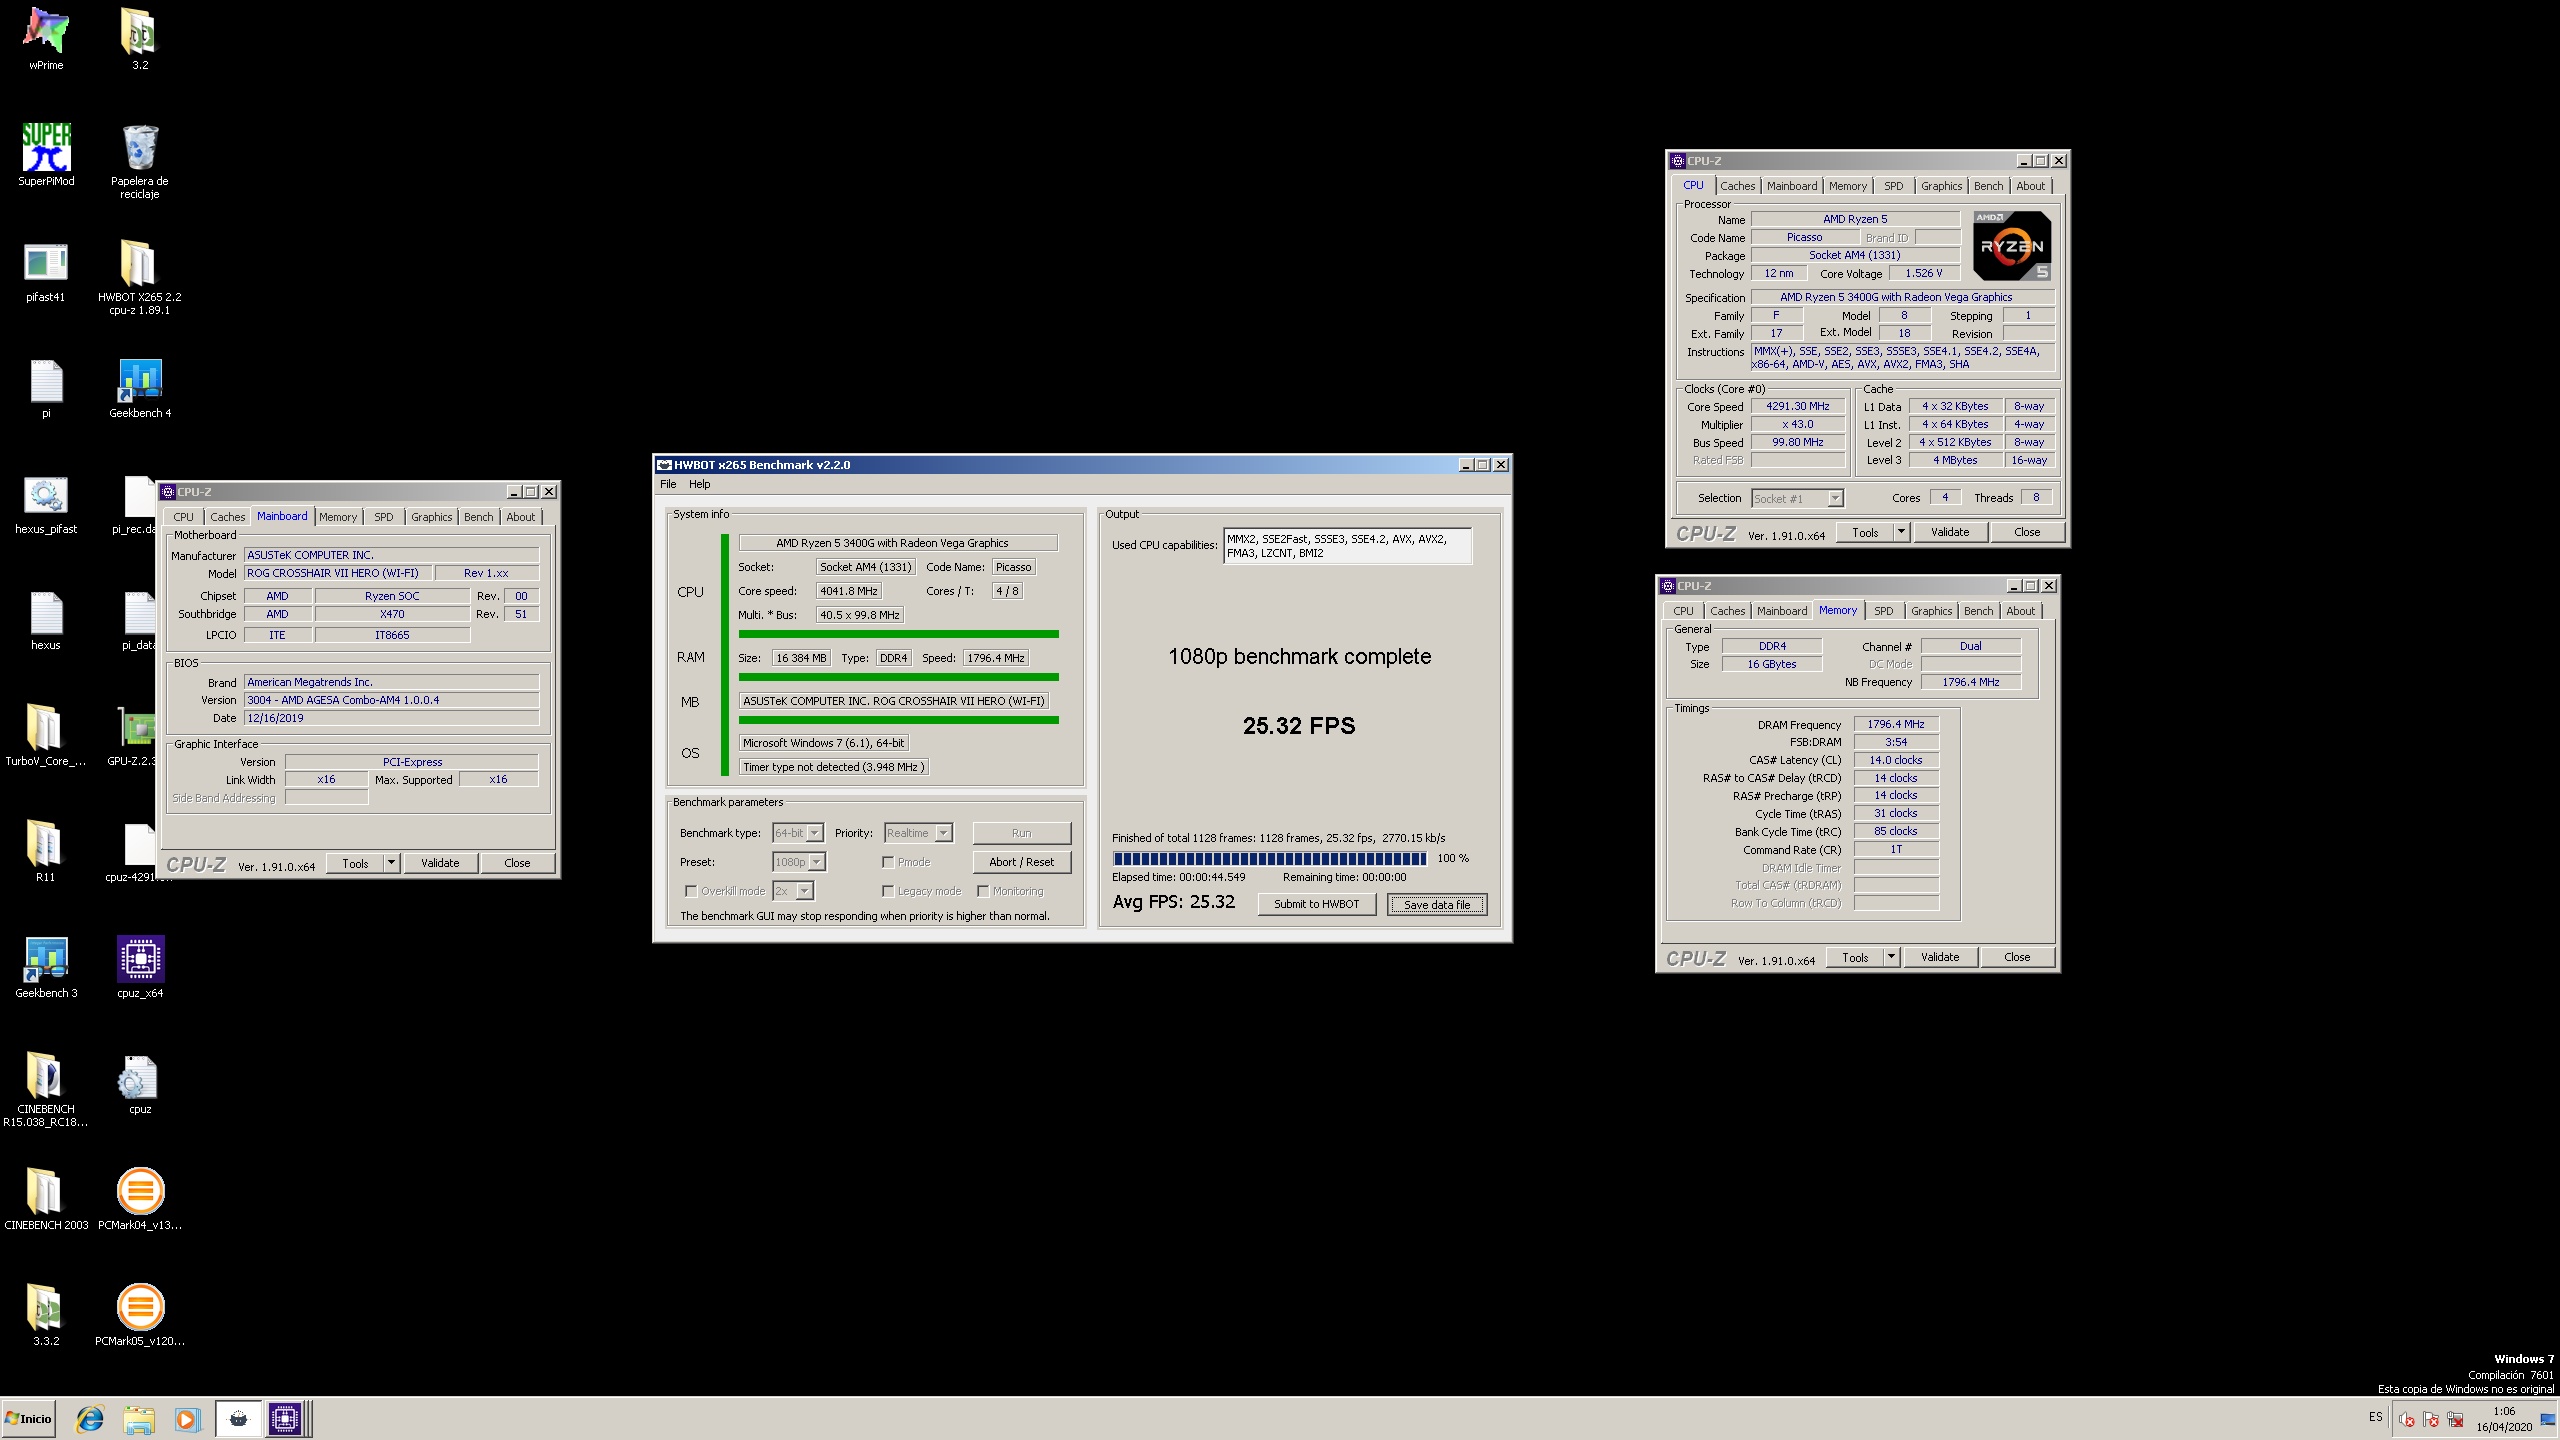The height and width of the screenshot is (1440, 2560).
Task: Click the 25.32 FPS result text
Action: 1299,726
